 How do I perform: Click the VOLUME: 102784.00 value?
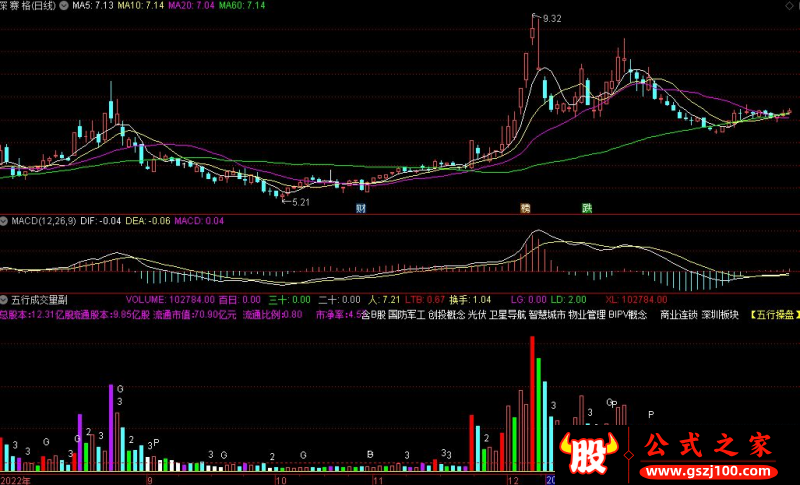click(170, 300)
